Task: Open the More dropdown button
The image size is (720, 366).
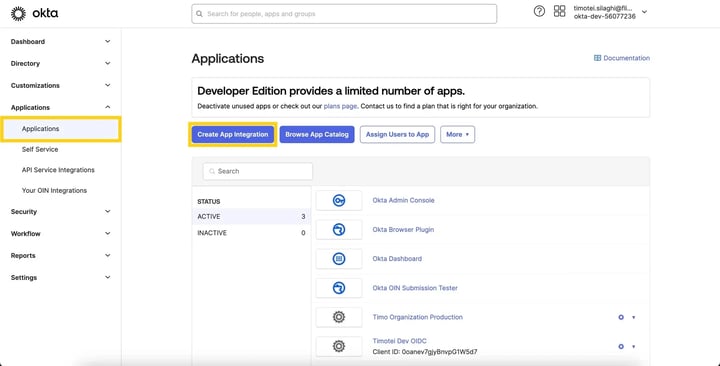Action: click(457, 135)
